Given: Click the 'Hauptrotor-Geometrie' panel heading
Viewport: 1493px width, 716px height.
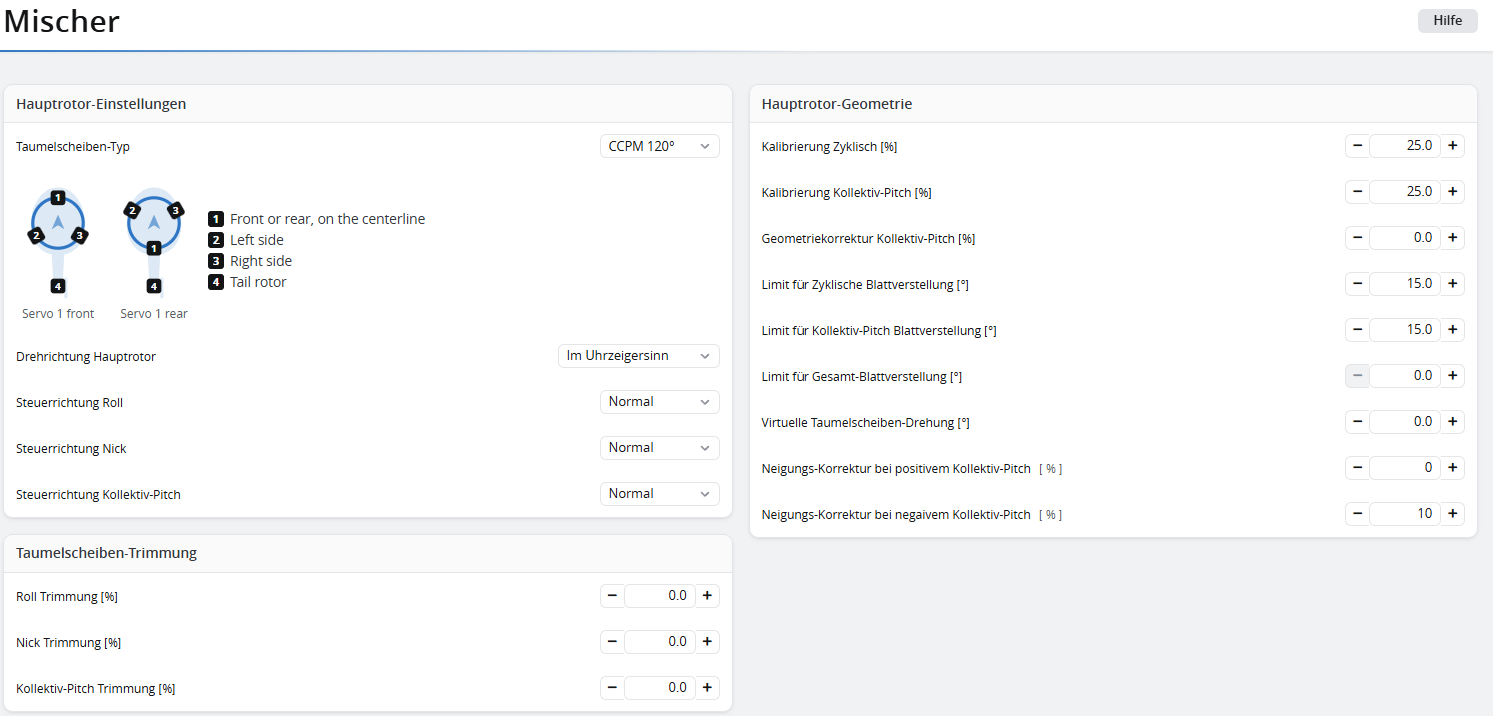Looking at the screenshot, I should 837,104.
